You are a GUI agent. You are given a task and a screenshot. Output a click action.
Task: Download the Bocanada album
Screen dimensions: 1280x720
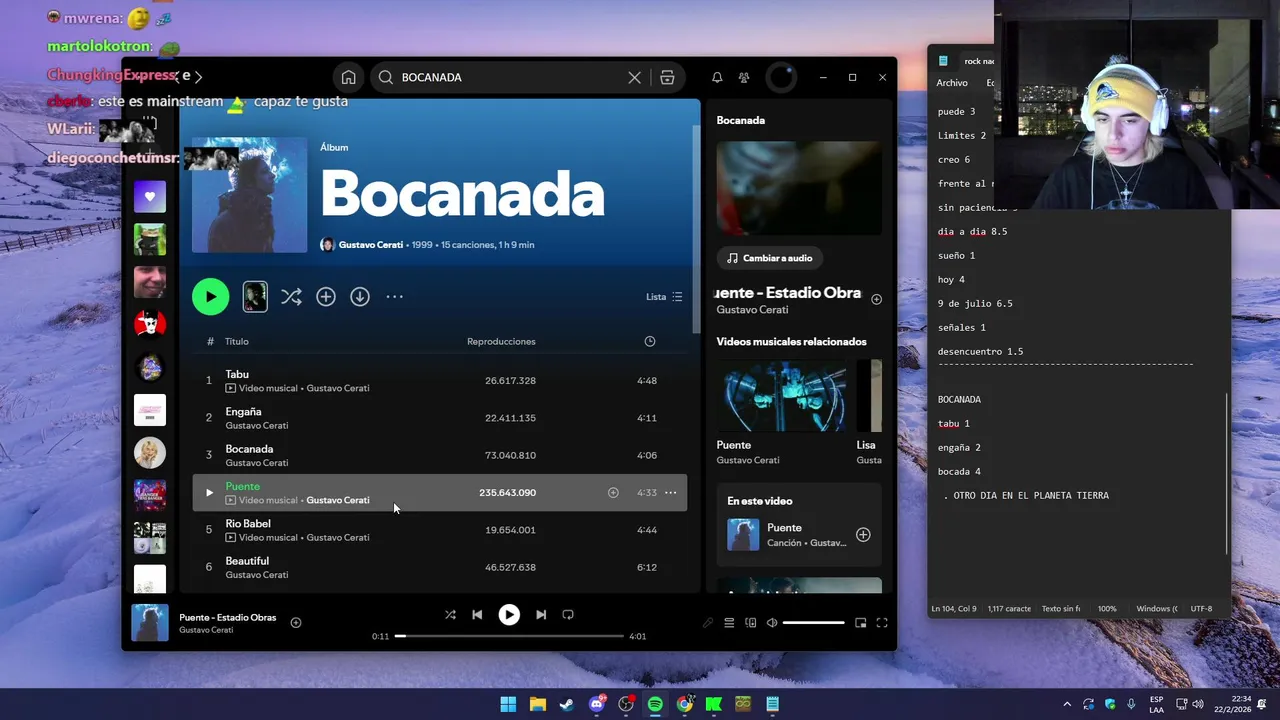tap(360, 297)
